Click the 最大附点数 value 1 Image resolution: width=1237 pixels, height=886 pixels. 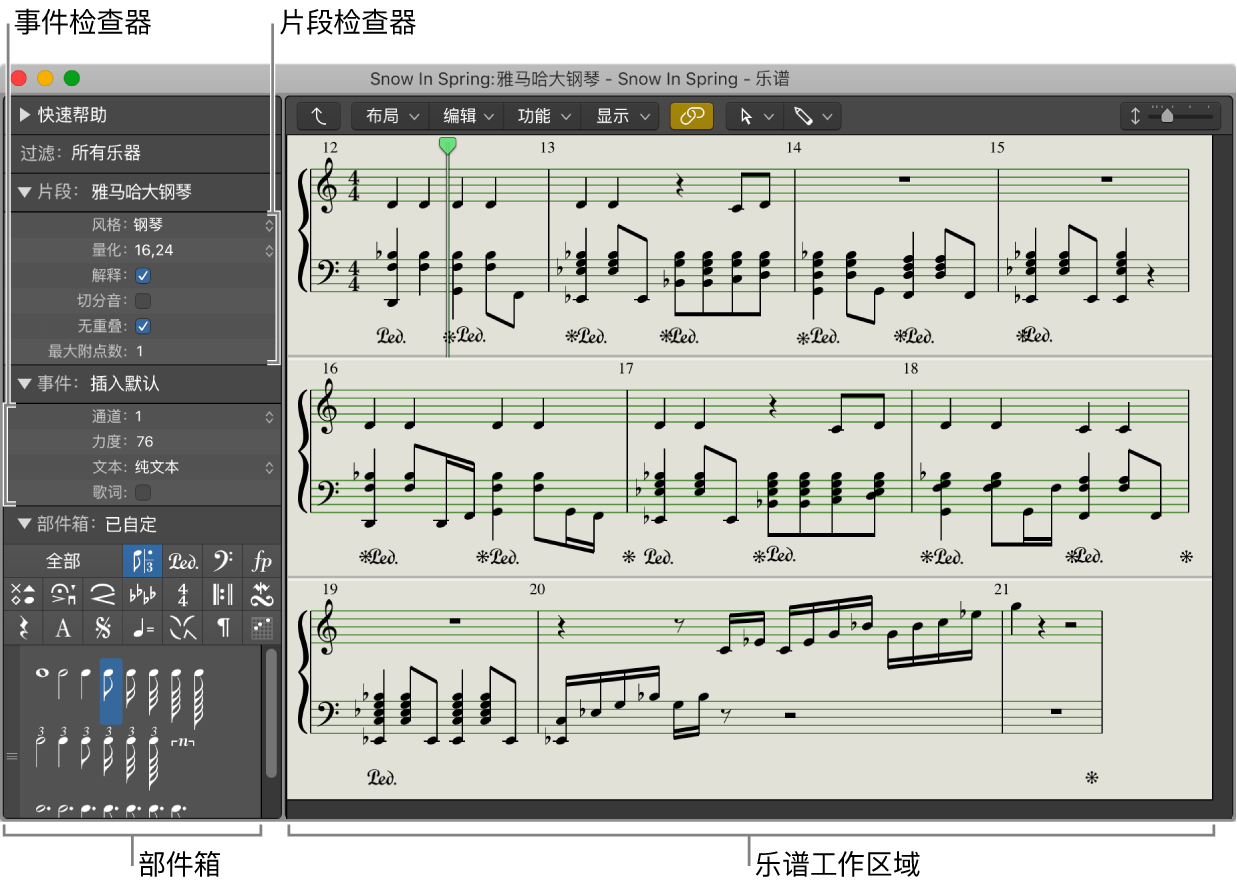pos(139,351)
